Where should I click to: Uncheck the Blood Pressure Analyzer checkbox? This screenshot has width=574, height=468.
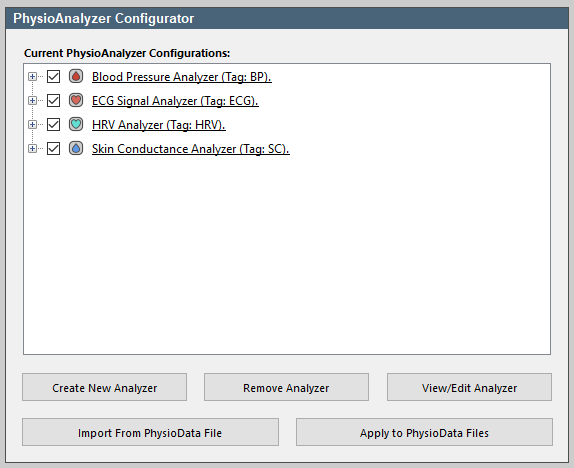(53, 77)
